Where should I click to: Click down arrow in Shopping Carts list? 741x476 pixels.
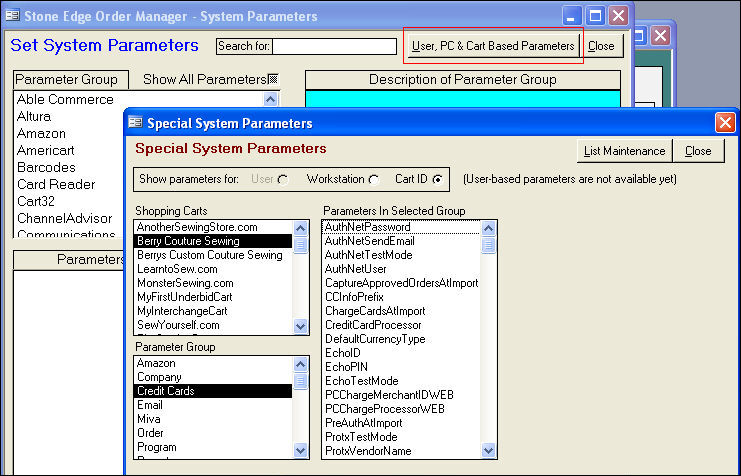301,326
